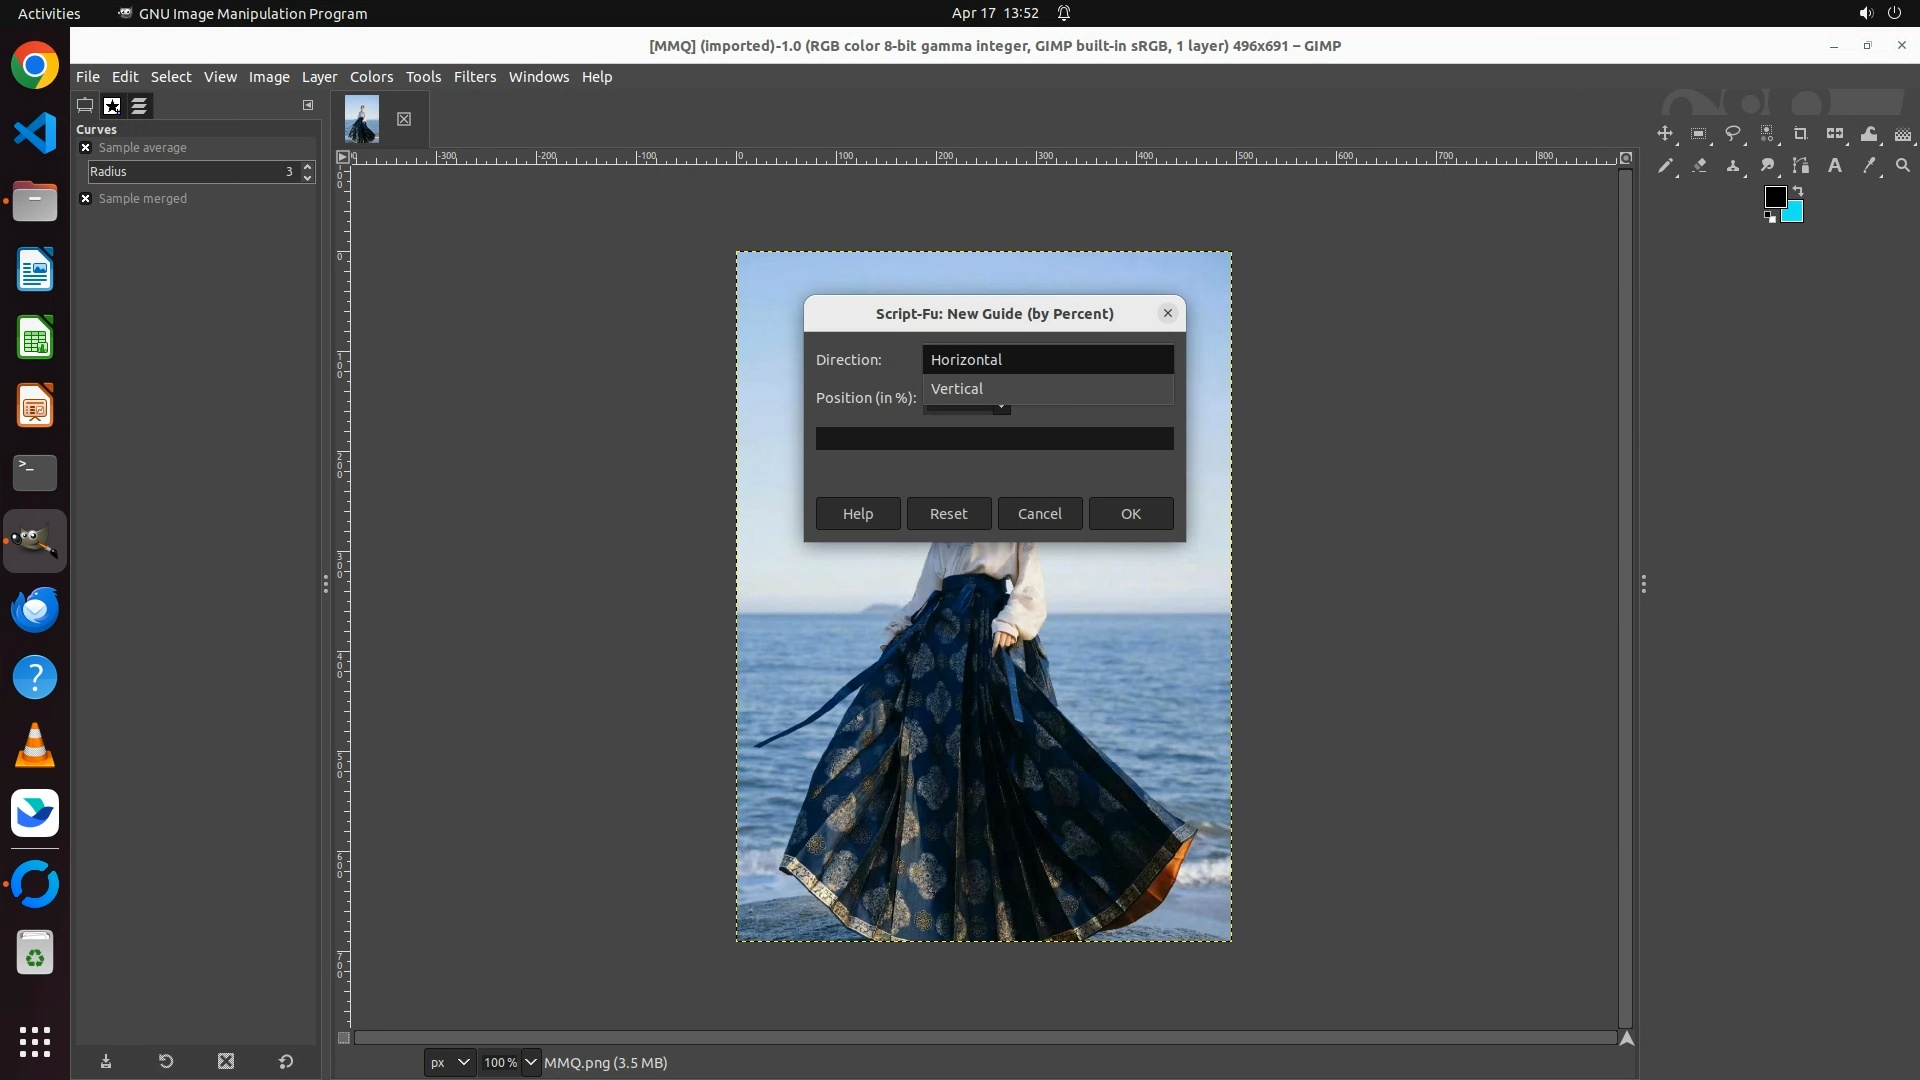Open the Colors menu
The height and width of the screenshot is (1080, 1920).
point(371,77)
